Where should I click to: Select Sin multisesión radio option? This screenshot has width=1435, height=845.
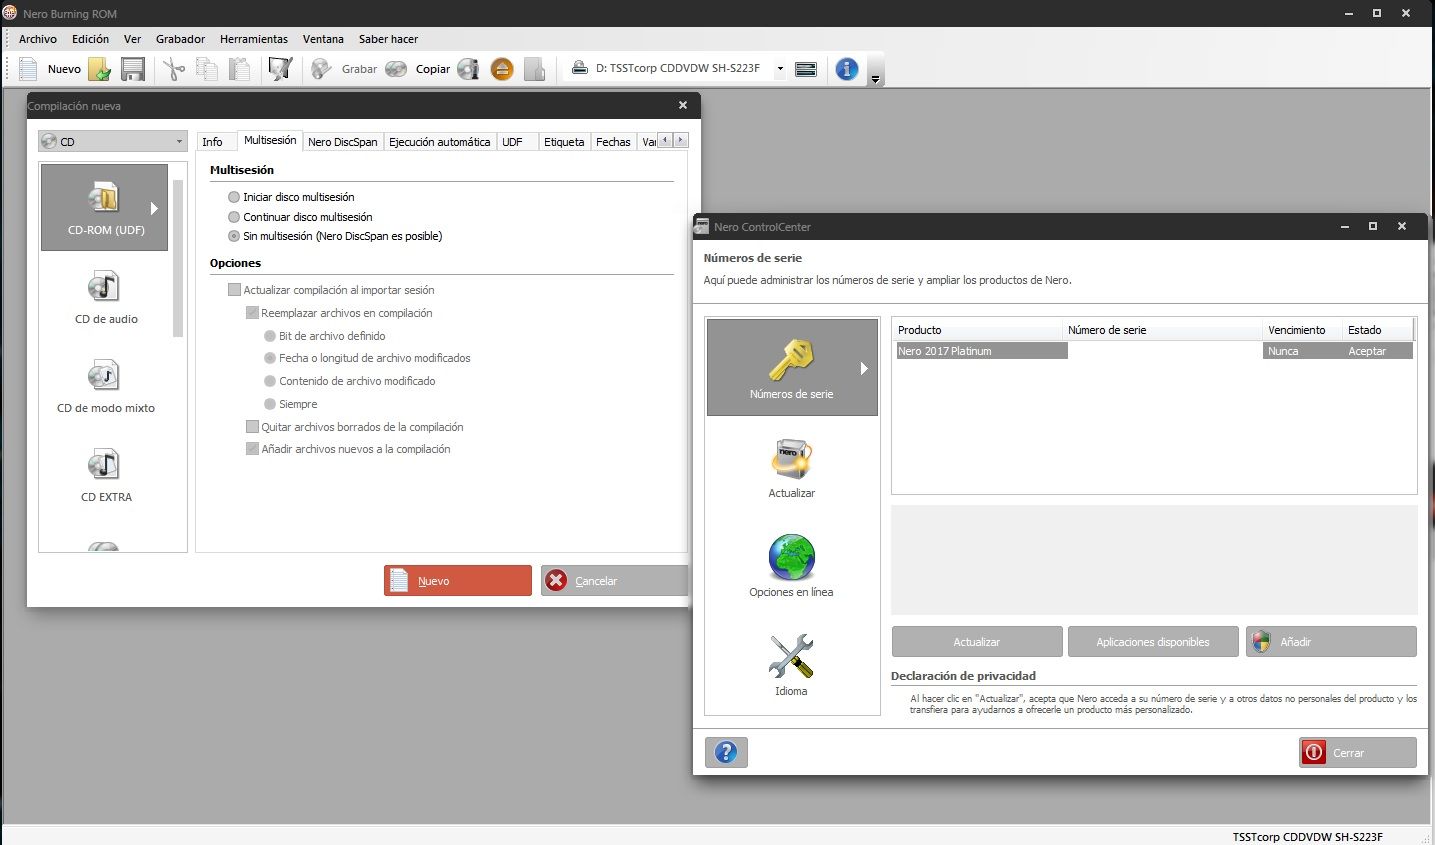[x=234, y=236]
